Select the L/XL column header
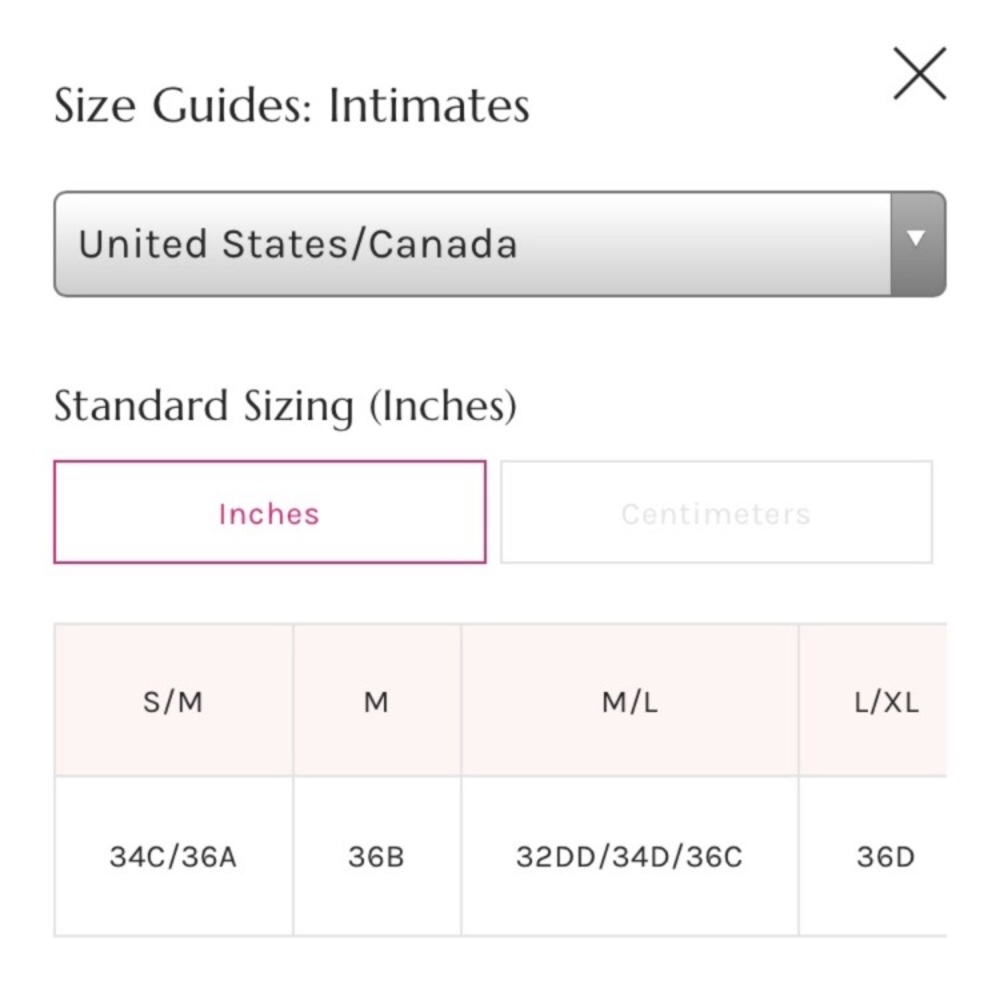 (885, 702)
